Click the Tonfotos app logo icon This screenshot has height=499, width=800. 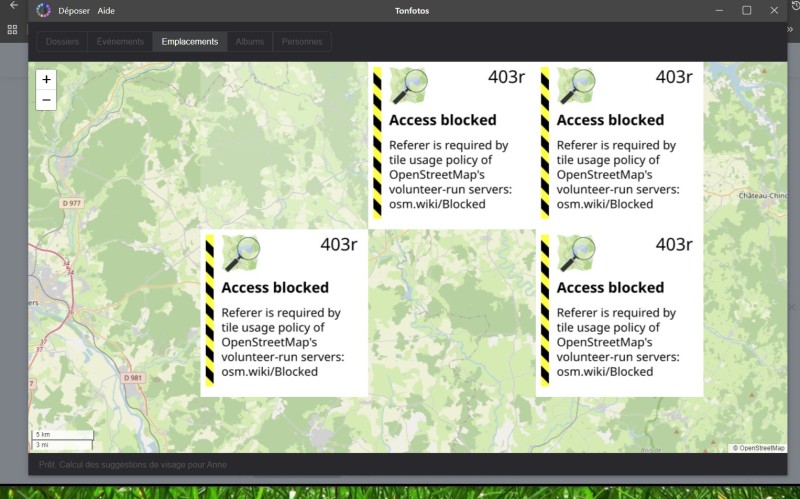coord(43,10)
